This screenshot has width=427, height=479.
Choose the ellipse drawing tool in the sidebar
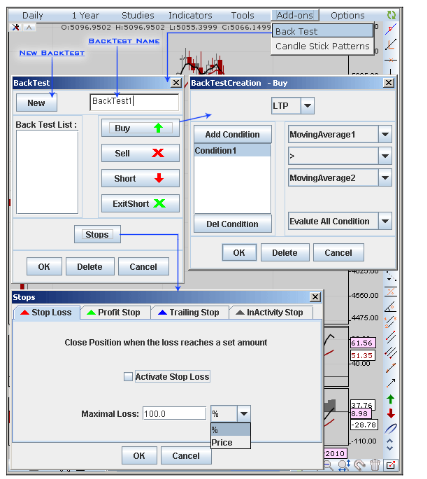pos(391,428)
